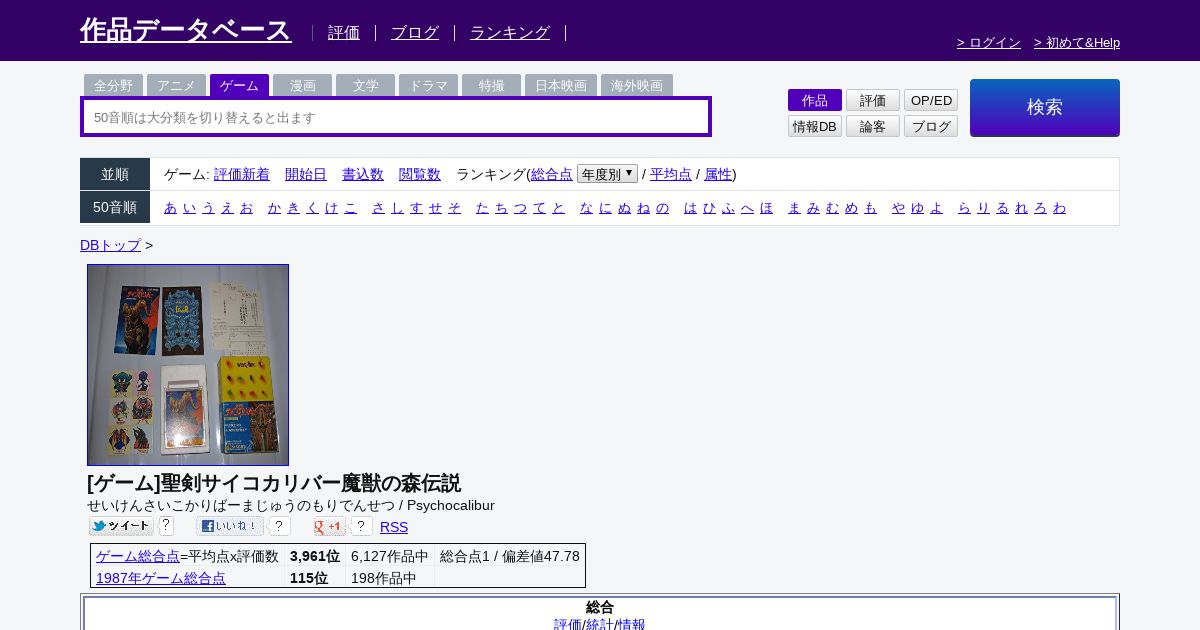
Task: Follow the DBトップ breadcrumb link
Action: (x=110, y=245)
